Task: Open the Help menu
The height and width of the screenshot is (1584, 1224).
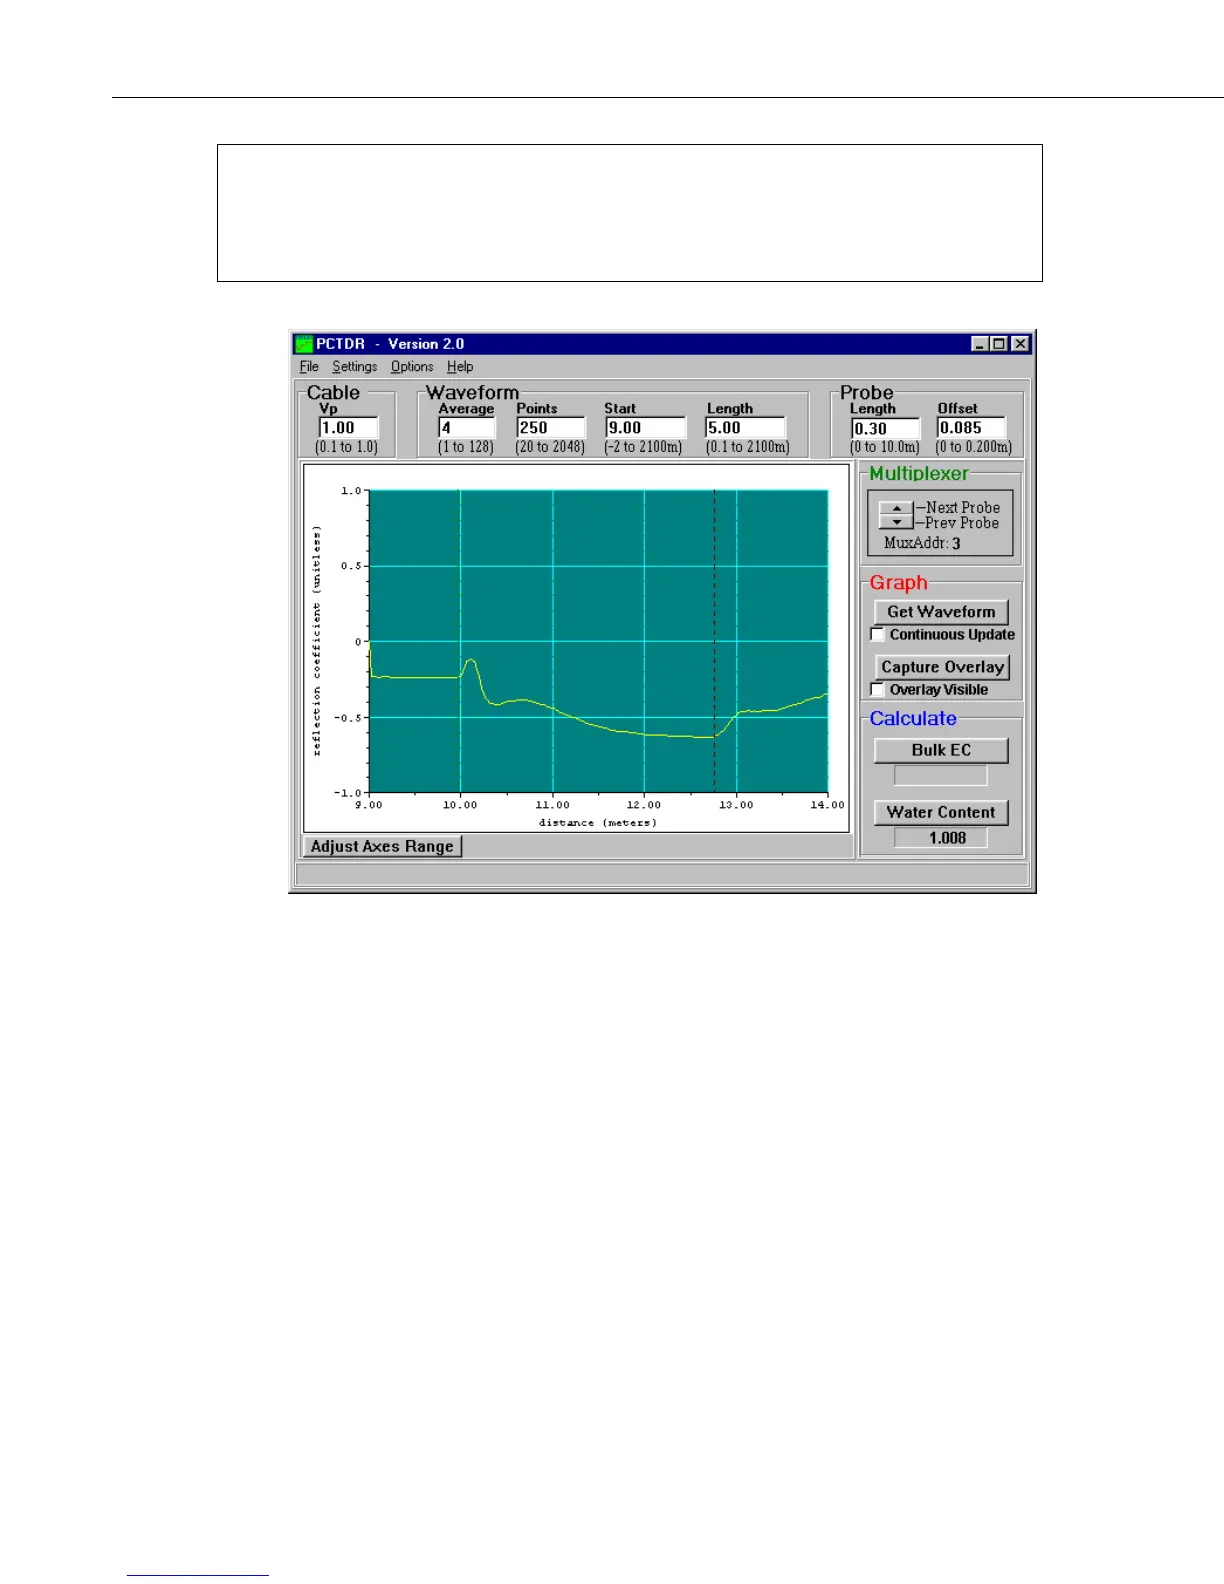Action: [460, 367]
